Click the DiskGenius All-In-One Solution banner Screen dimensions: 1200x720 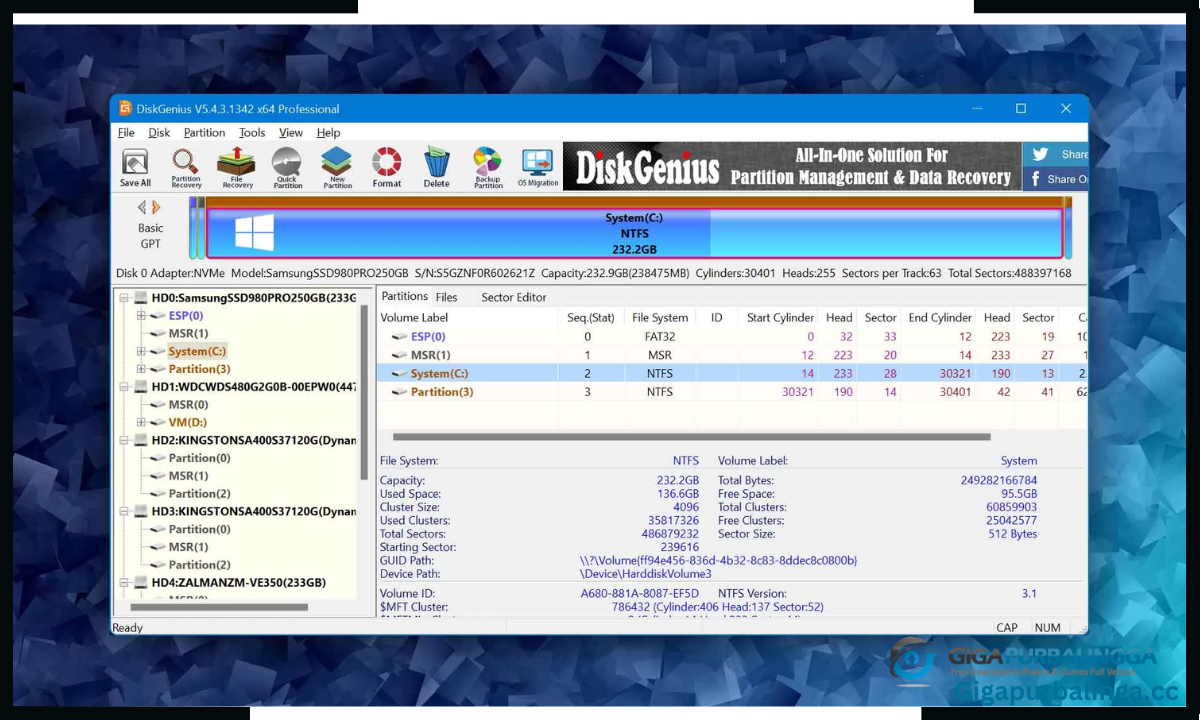(792, 166)
